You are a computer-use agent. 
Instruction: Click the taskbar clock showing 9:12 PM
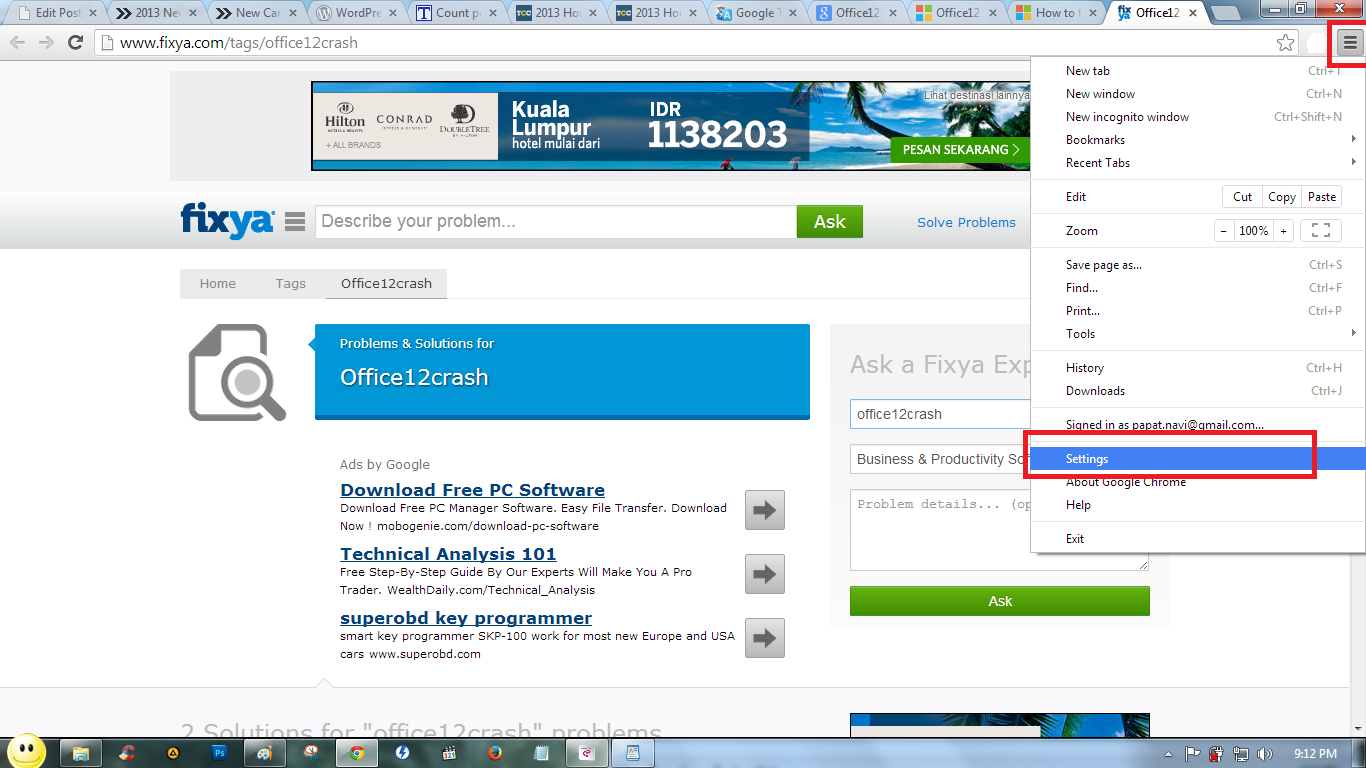coord(1314,754)
